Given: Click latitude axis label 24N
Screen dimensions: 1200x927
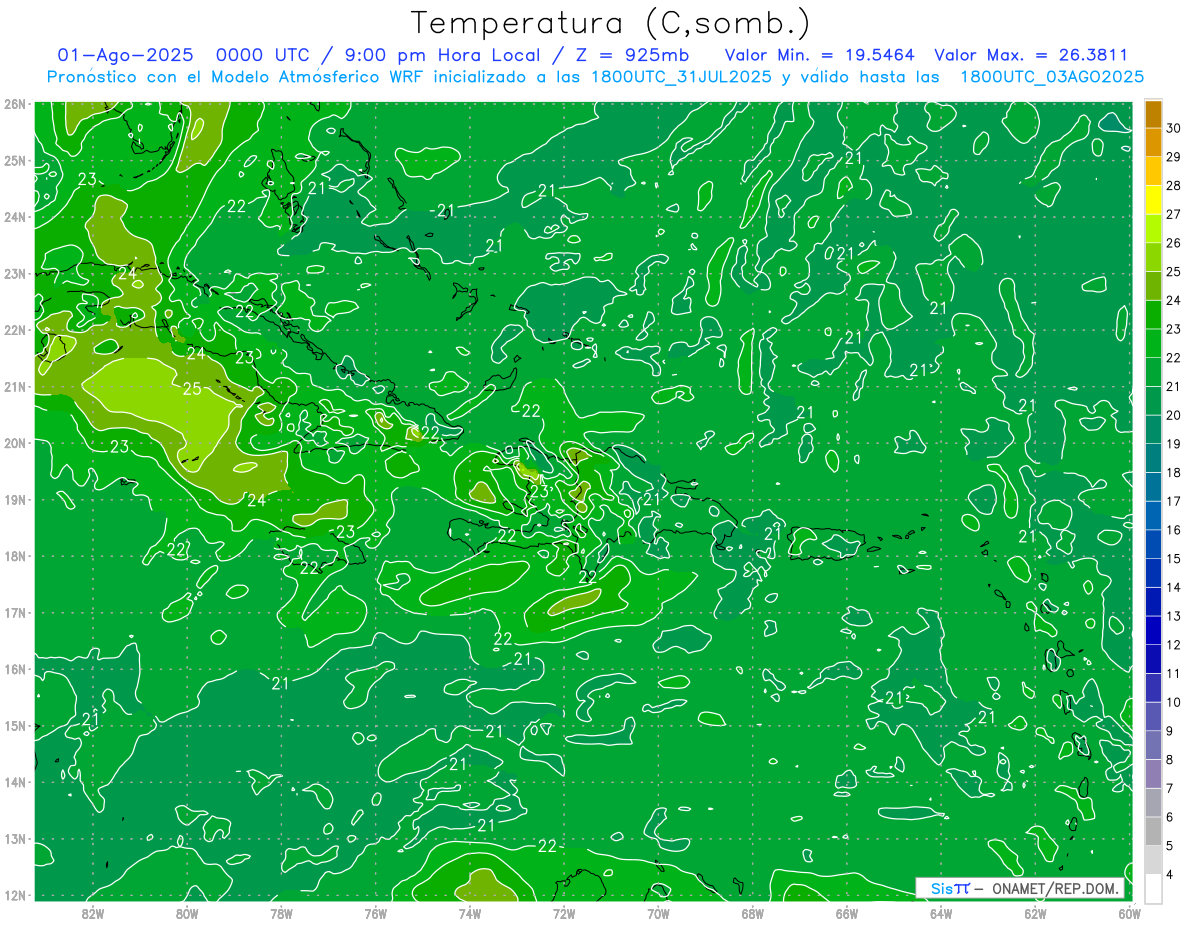Looking at the screenshot, I should pyautogui.click(x=15, y=217).
